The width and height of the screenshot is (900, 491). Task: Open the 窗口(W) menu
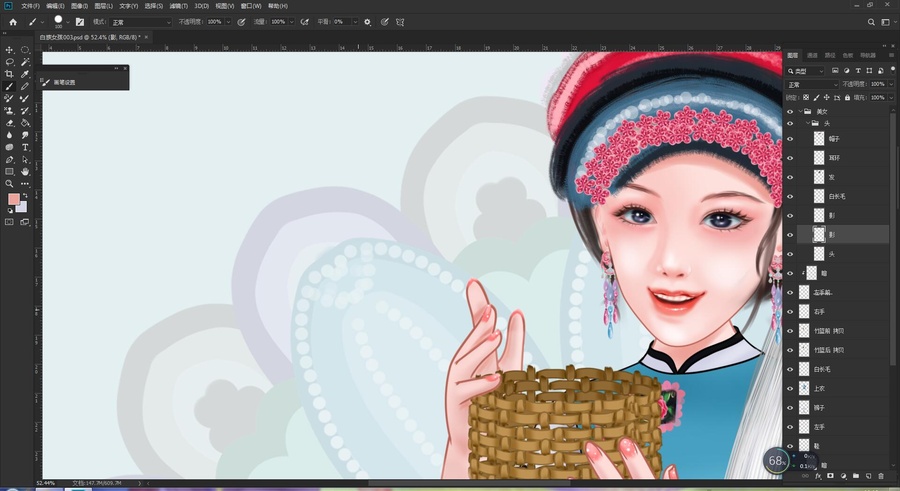pyautogui.click(x=251, y=6)
